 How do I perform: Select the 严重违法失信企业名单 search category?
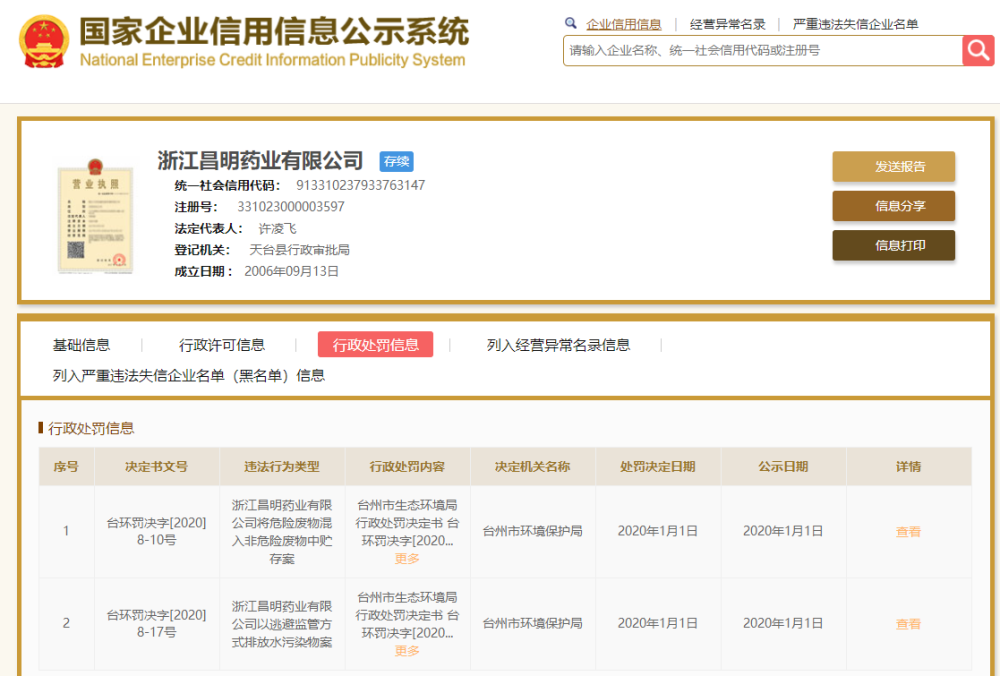coord(855,24)
